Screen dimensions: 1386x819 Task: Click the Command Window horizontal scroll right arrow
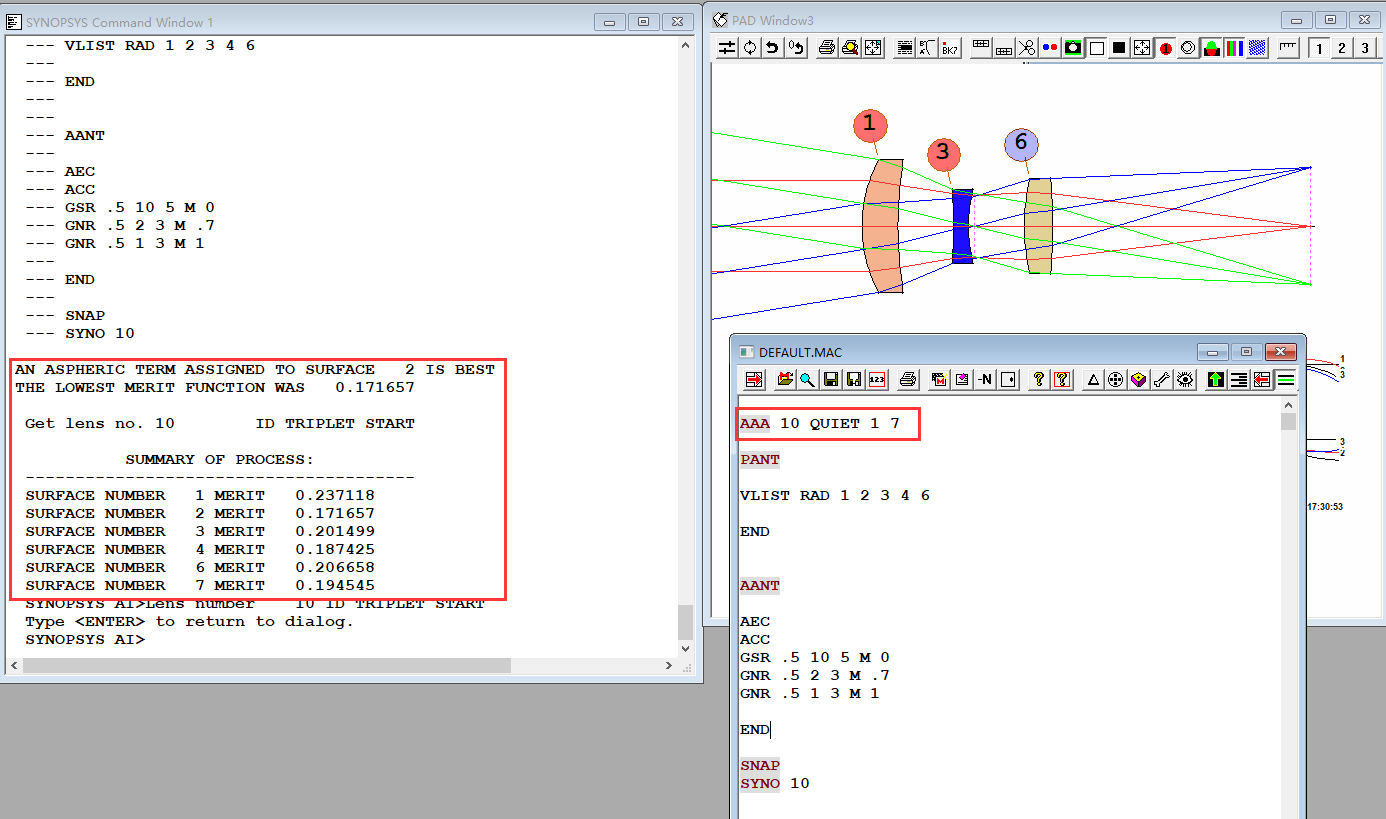click(668, 665)
